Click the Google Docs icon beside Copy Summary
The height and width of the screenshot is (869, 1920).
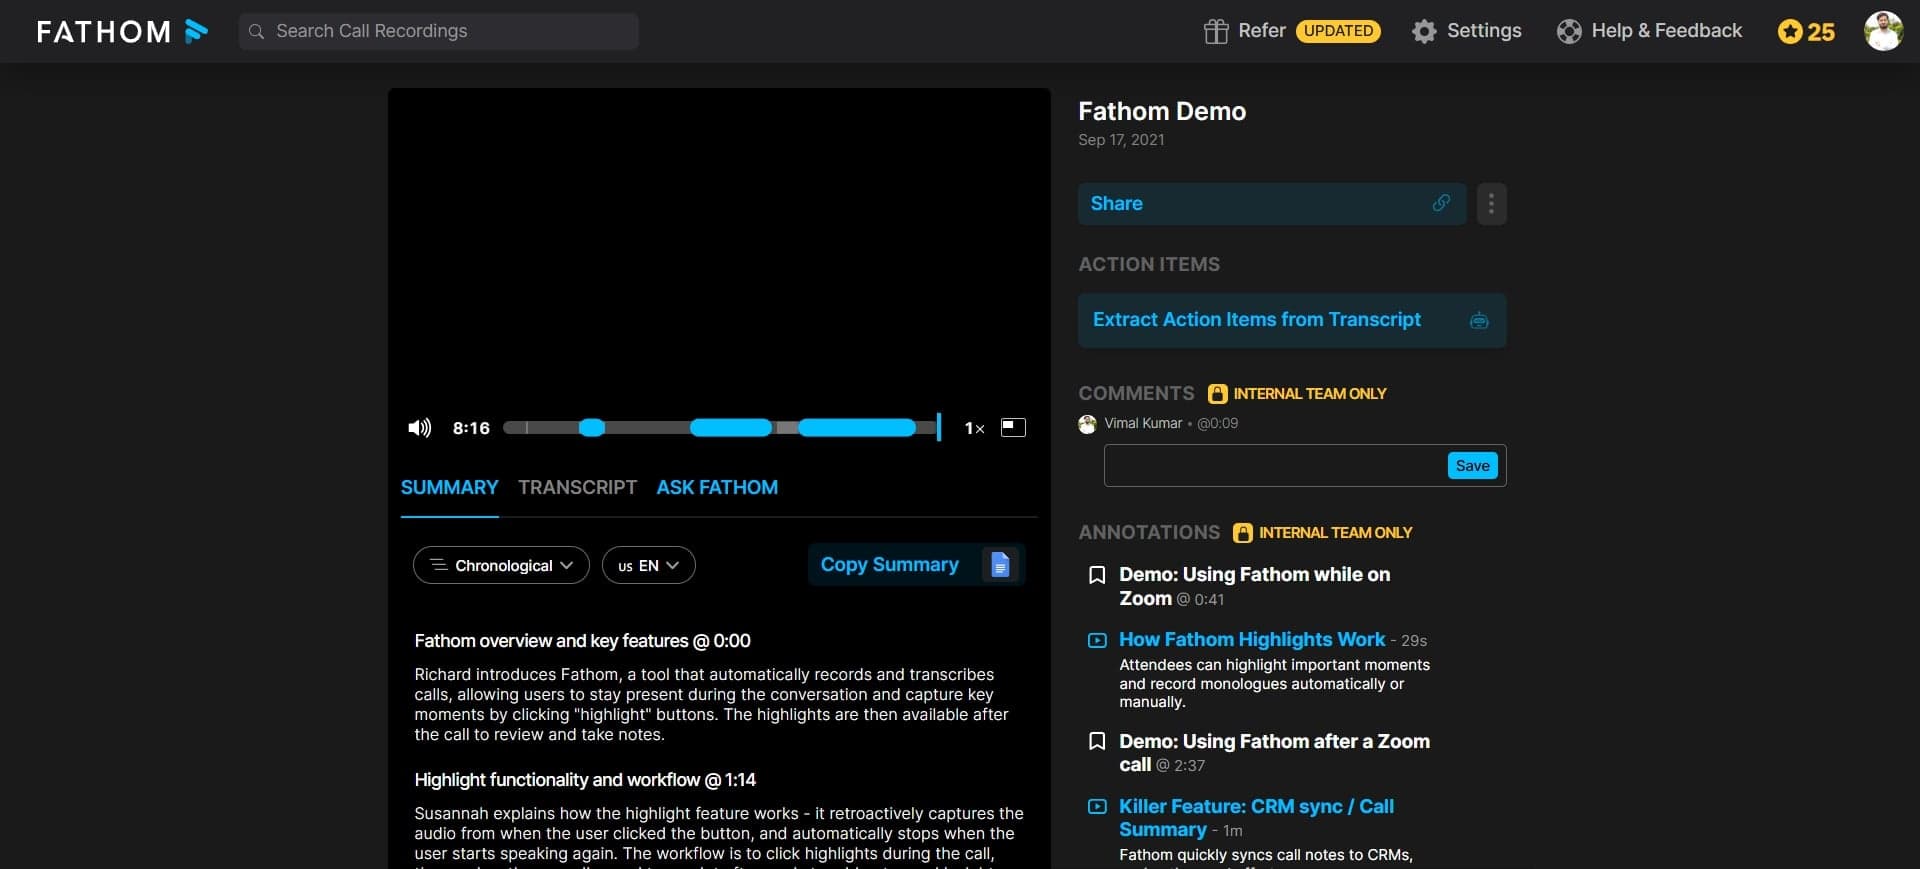point(999,565)
